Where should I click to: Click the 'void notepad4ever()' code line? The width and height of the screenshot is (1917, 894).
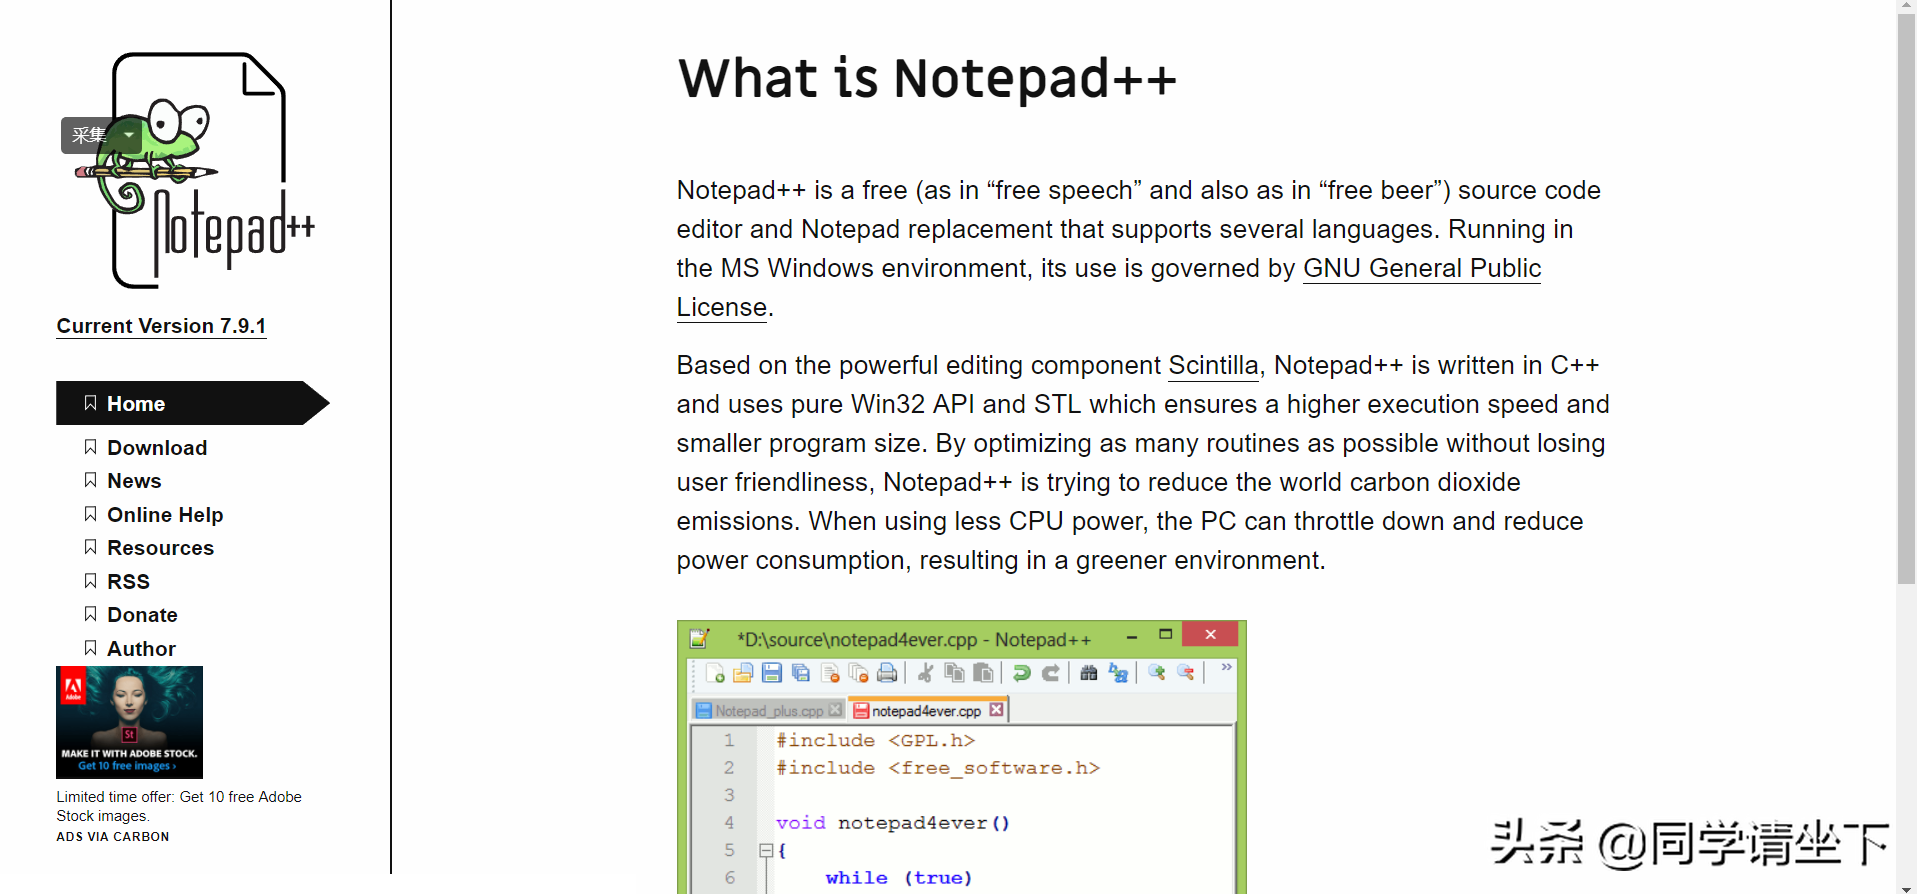point(893,823)
